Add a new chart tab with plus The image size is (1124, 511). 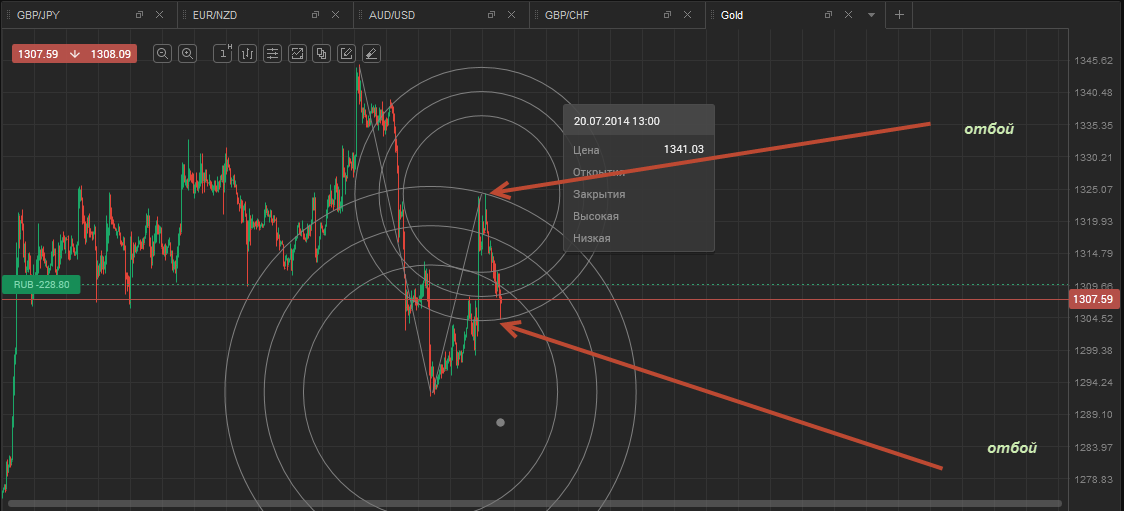(899, 15)
